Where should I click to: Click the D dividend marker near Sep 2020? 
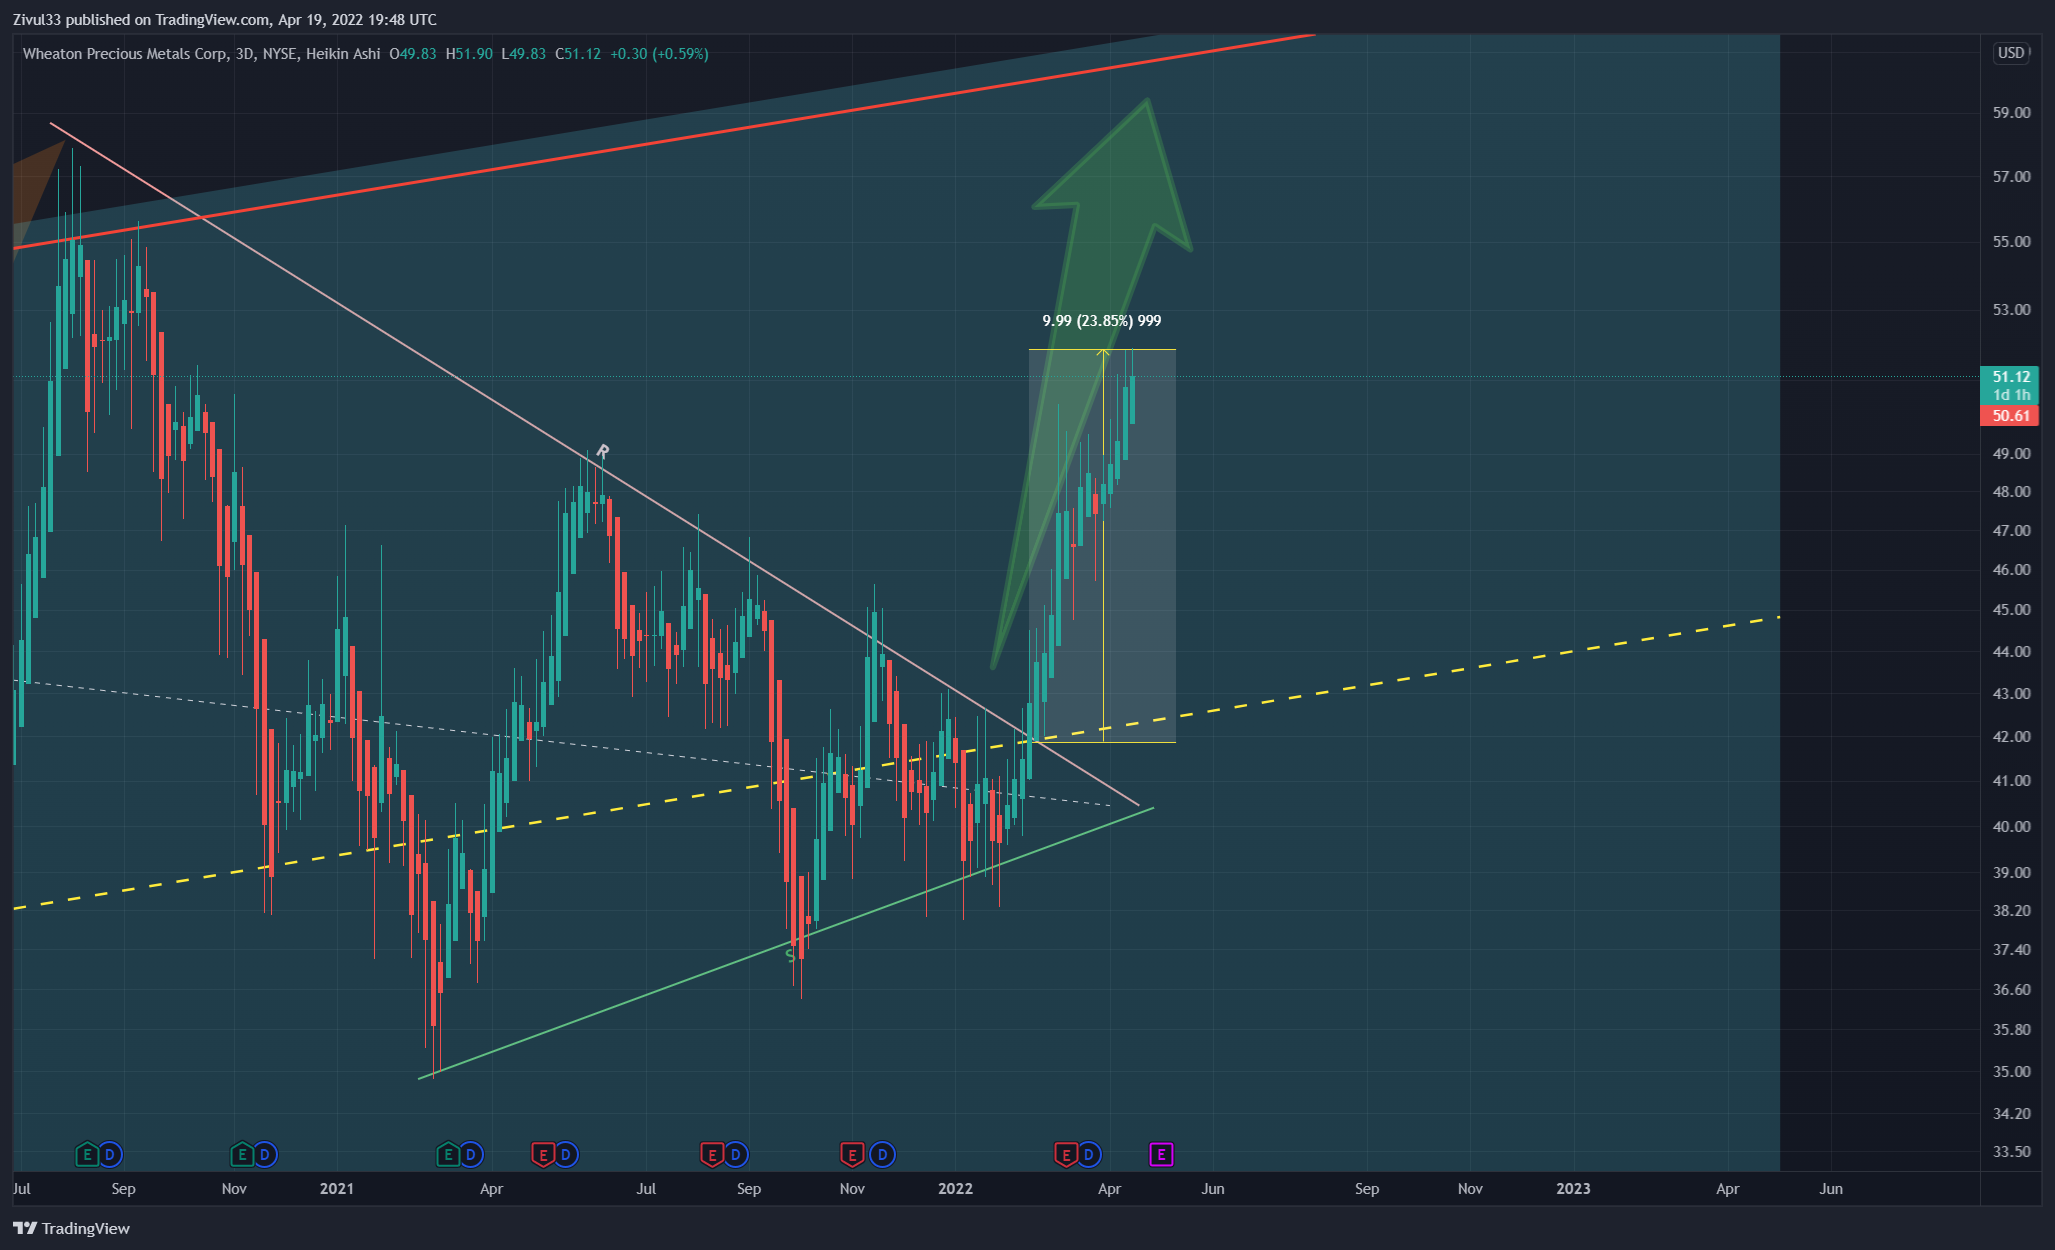(x=110, y=1155)
